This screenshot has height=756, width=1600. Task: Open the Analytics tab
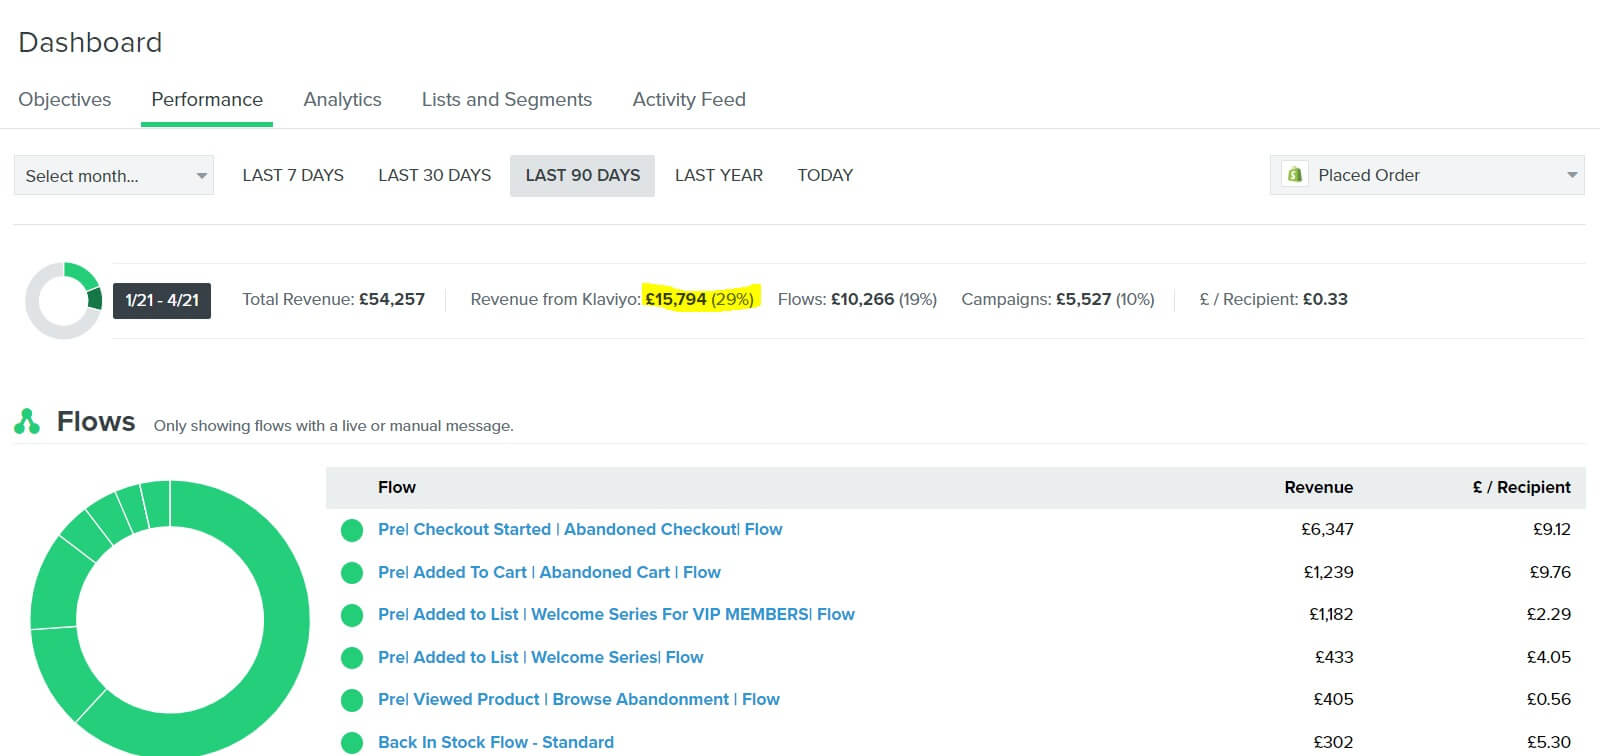(x=342, y=100)
